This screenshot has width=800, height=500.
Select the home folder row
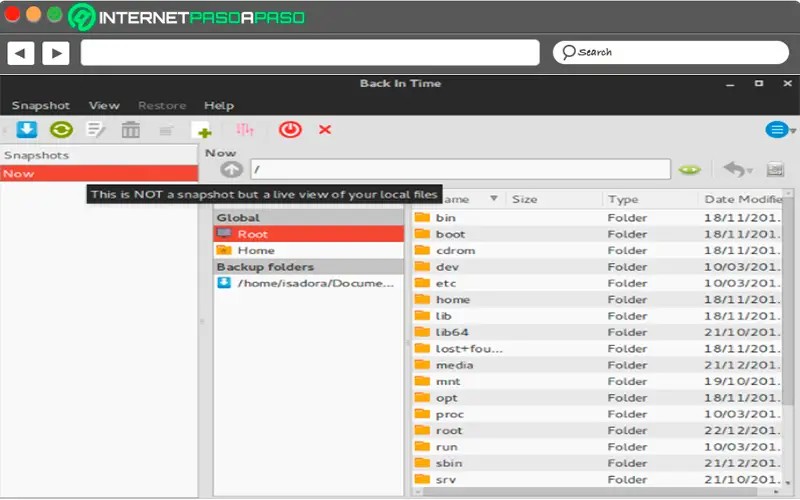pyautogui.click(x=597, y=299)
